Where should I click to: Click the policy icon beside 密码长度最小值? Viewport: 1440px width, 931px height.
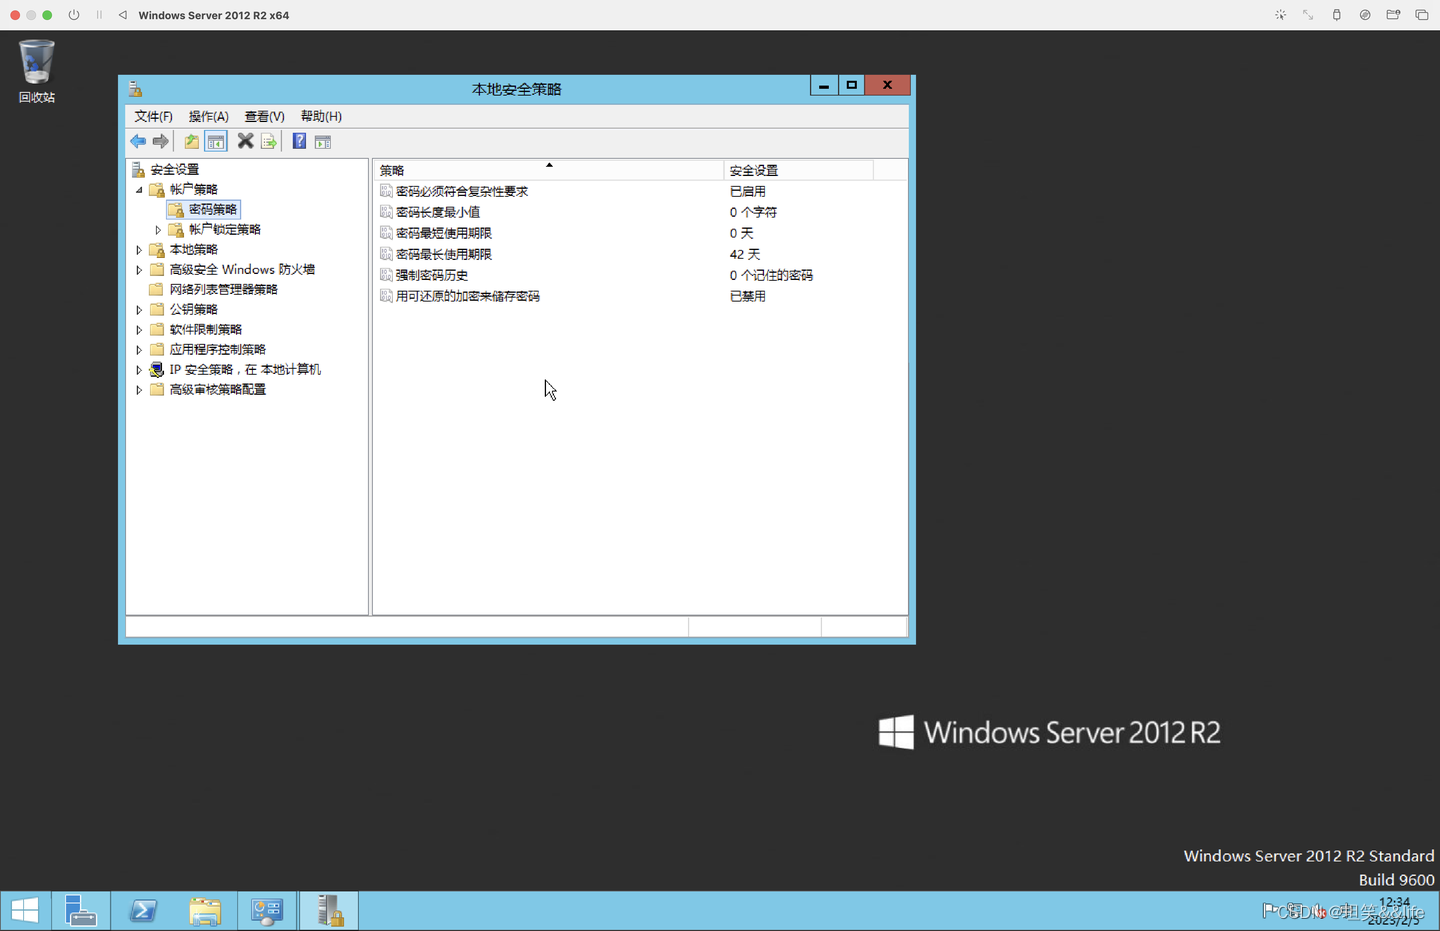tap(386, 212)
